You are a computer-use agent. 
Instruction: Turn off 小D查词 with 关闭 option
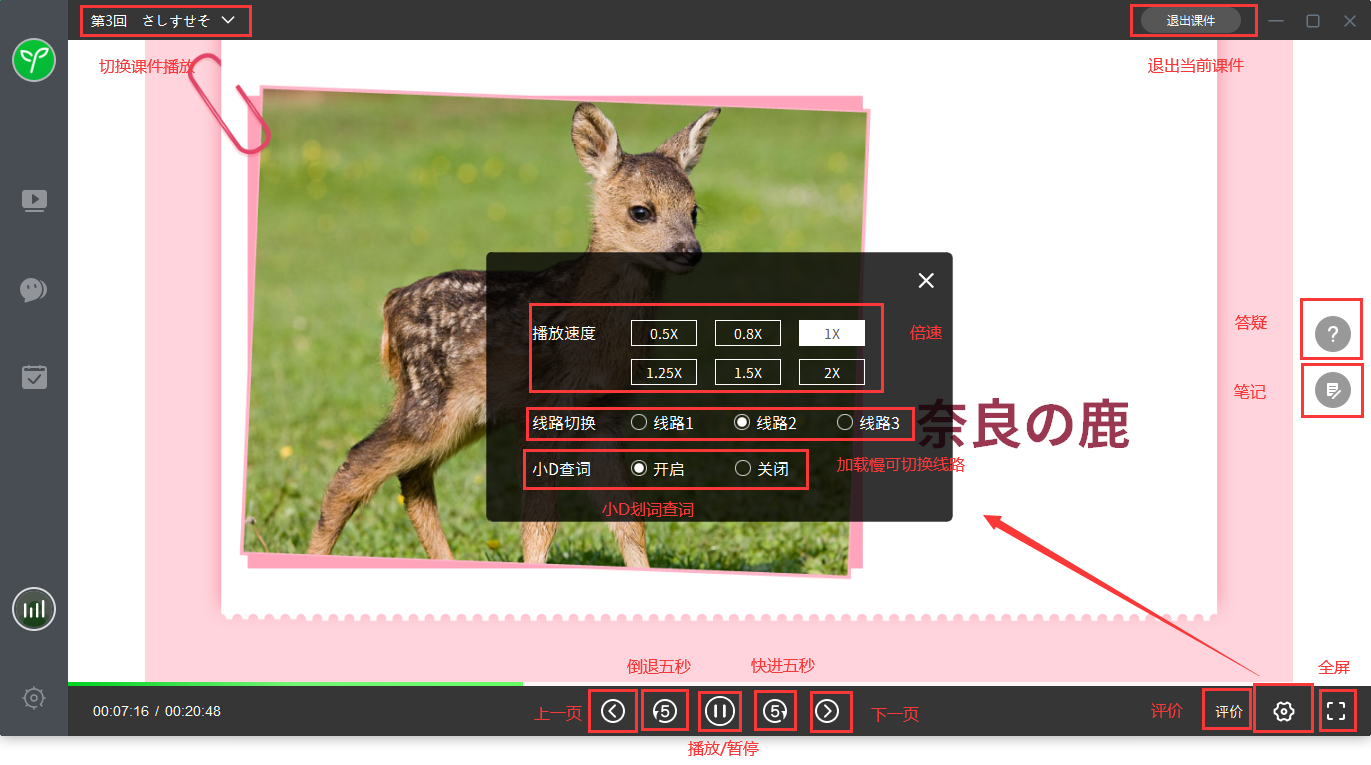pyautogui.click(x=743, y=468)
